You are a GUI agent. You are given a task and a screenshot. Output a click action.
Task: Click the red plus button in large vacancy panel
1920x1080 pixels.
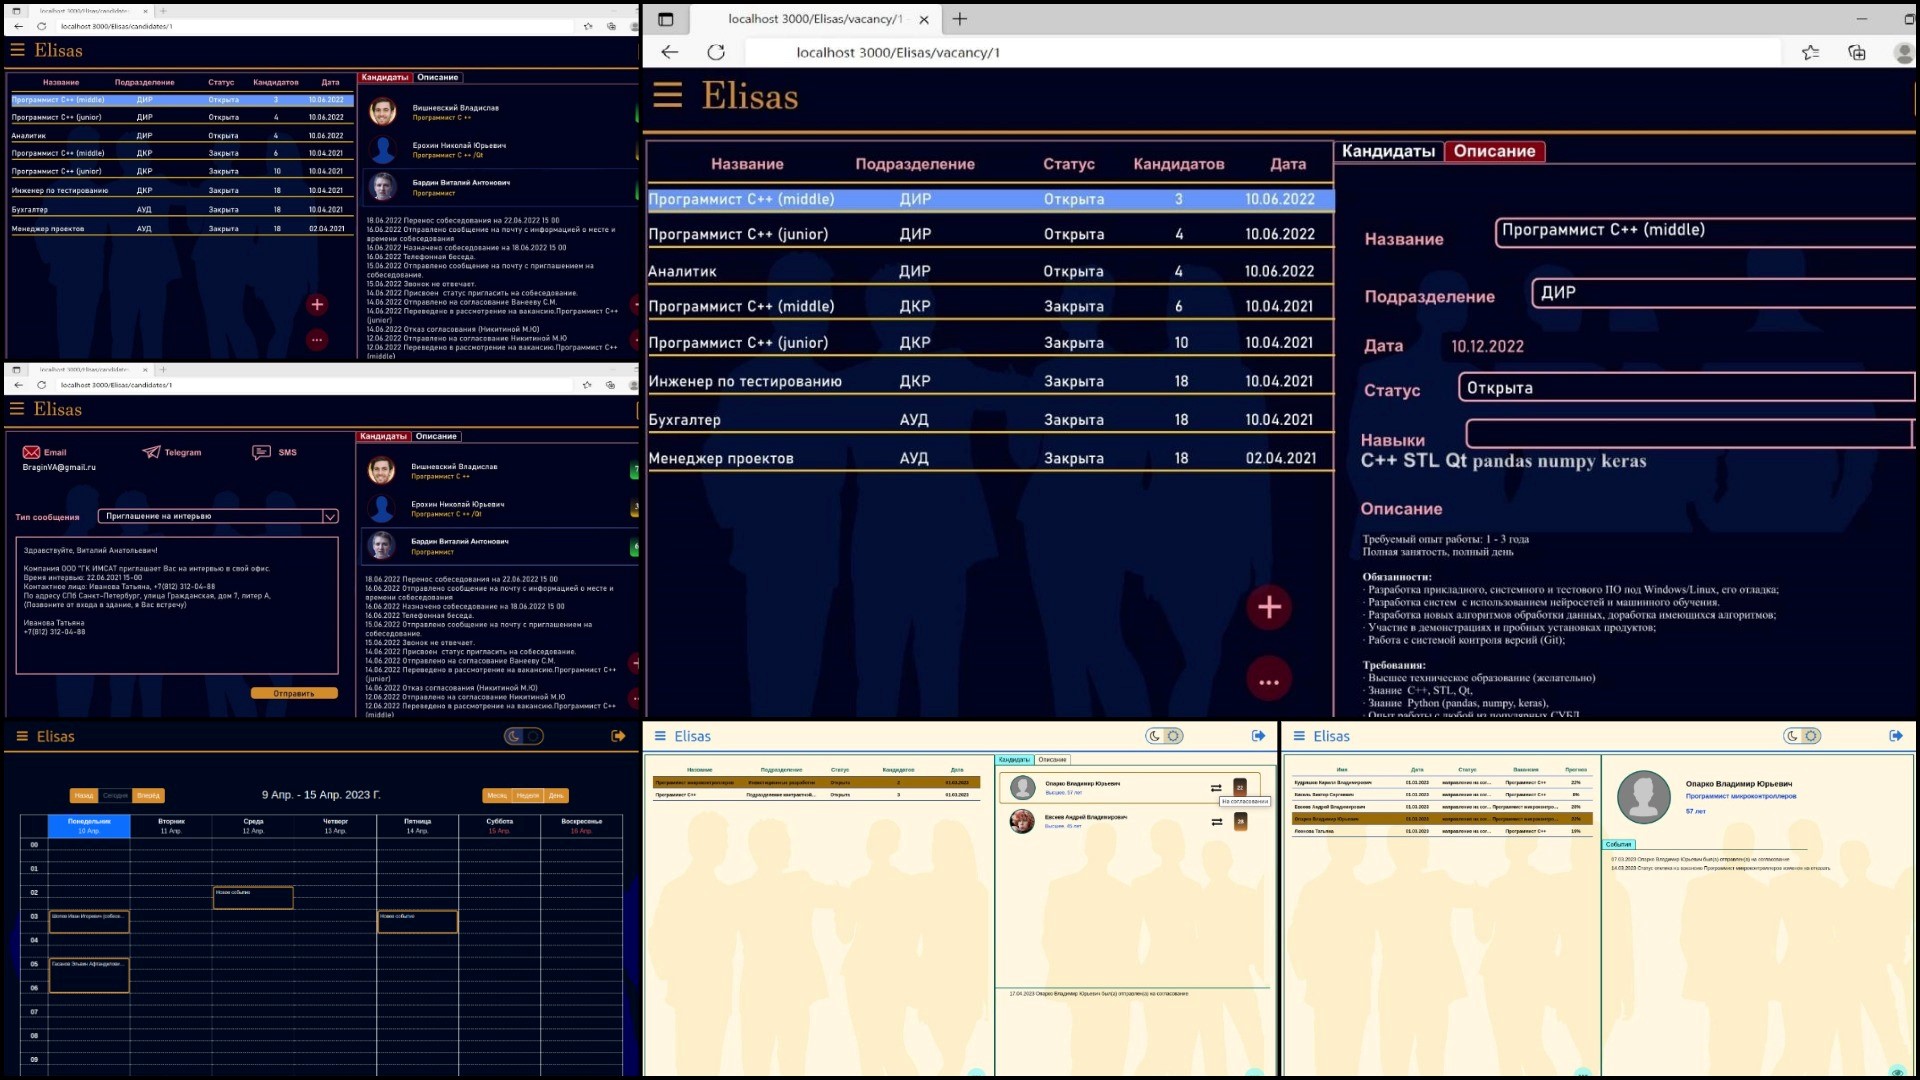pos(1269,607)
